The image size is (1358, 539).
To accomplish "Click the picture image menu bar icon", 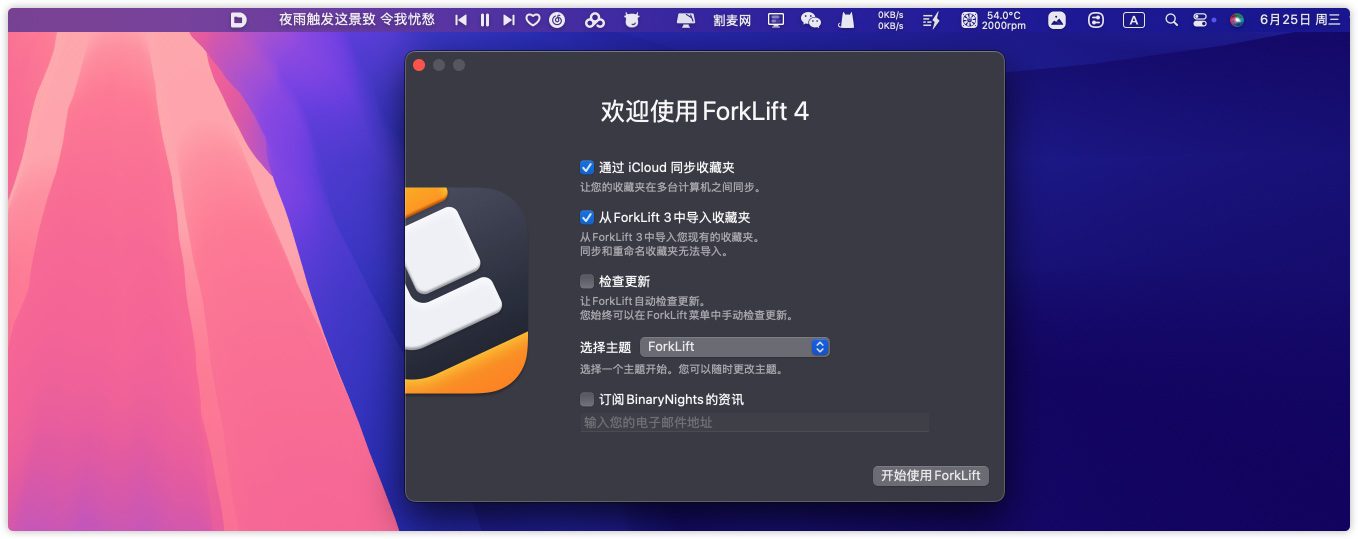I will [1057, 20].
